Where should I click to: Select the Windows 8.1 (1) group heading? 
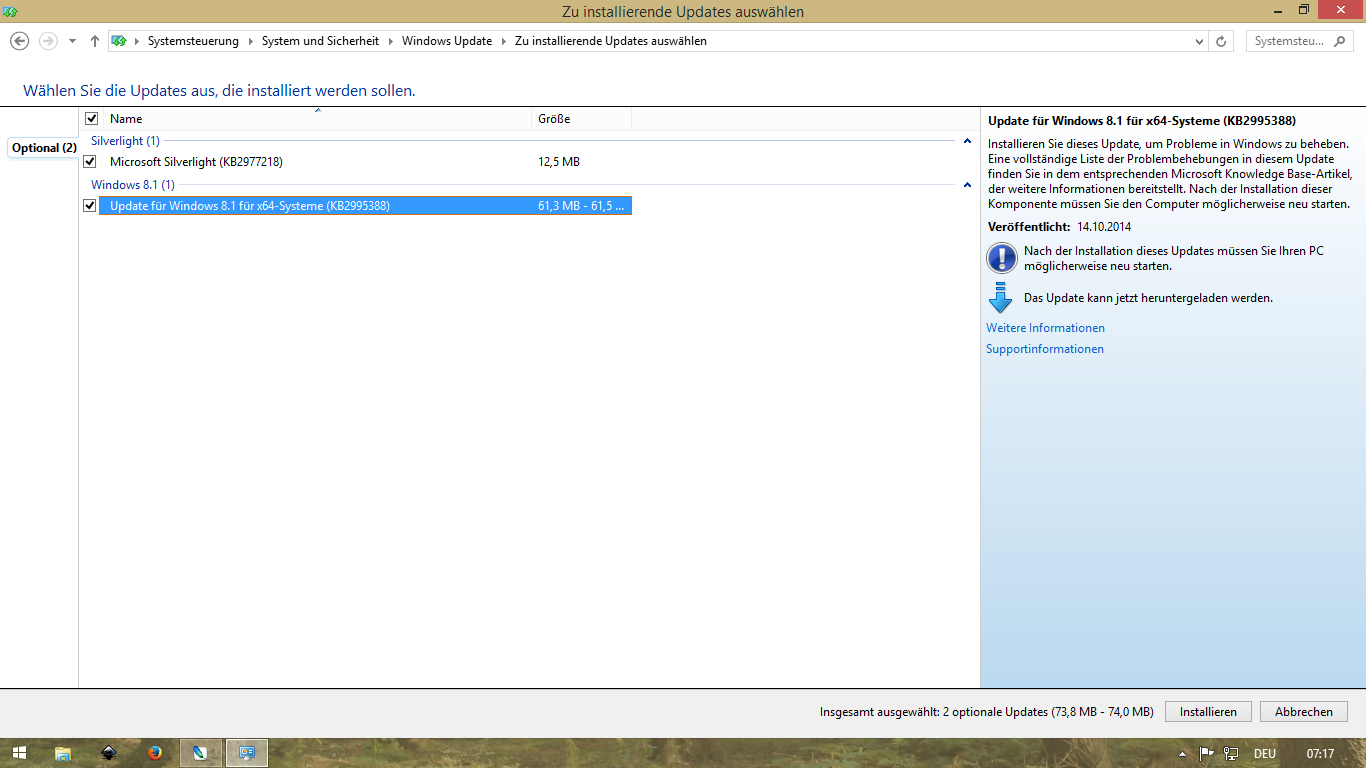pyautogui.click(x=133, y=185)
